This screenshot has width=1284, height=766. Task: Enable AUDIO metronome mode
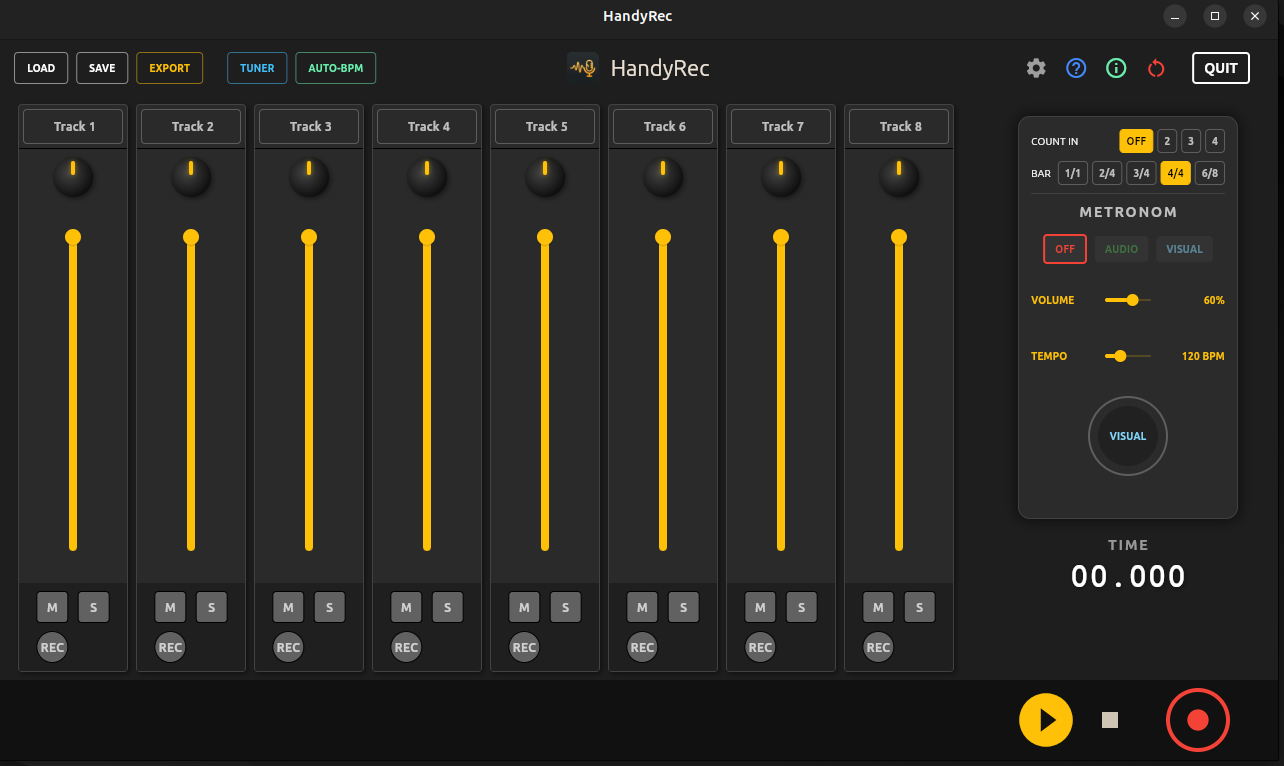(1121, 248)
